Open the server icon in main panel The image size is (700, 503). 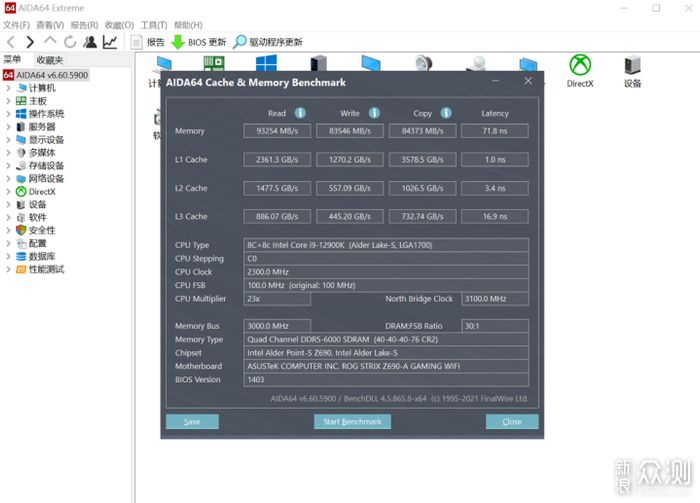coord(319,63)
